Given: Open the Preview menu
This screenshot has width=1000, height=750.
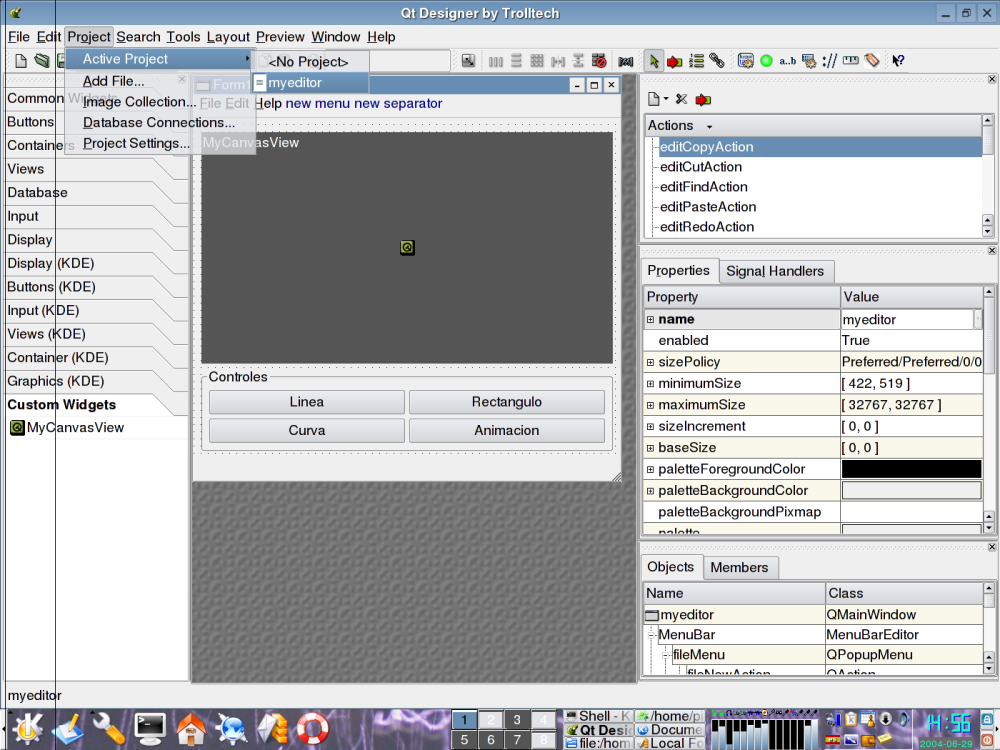Looking at the screenshot, I should click(280, 37).
